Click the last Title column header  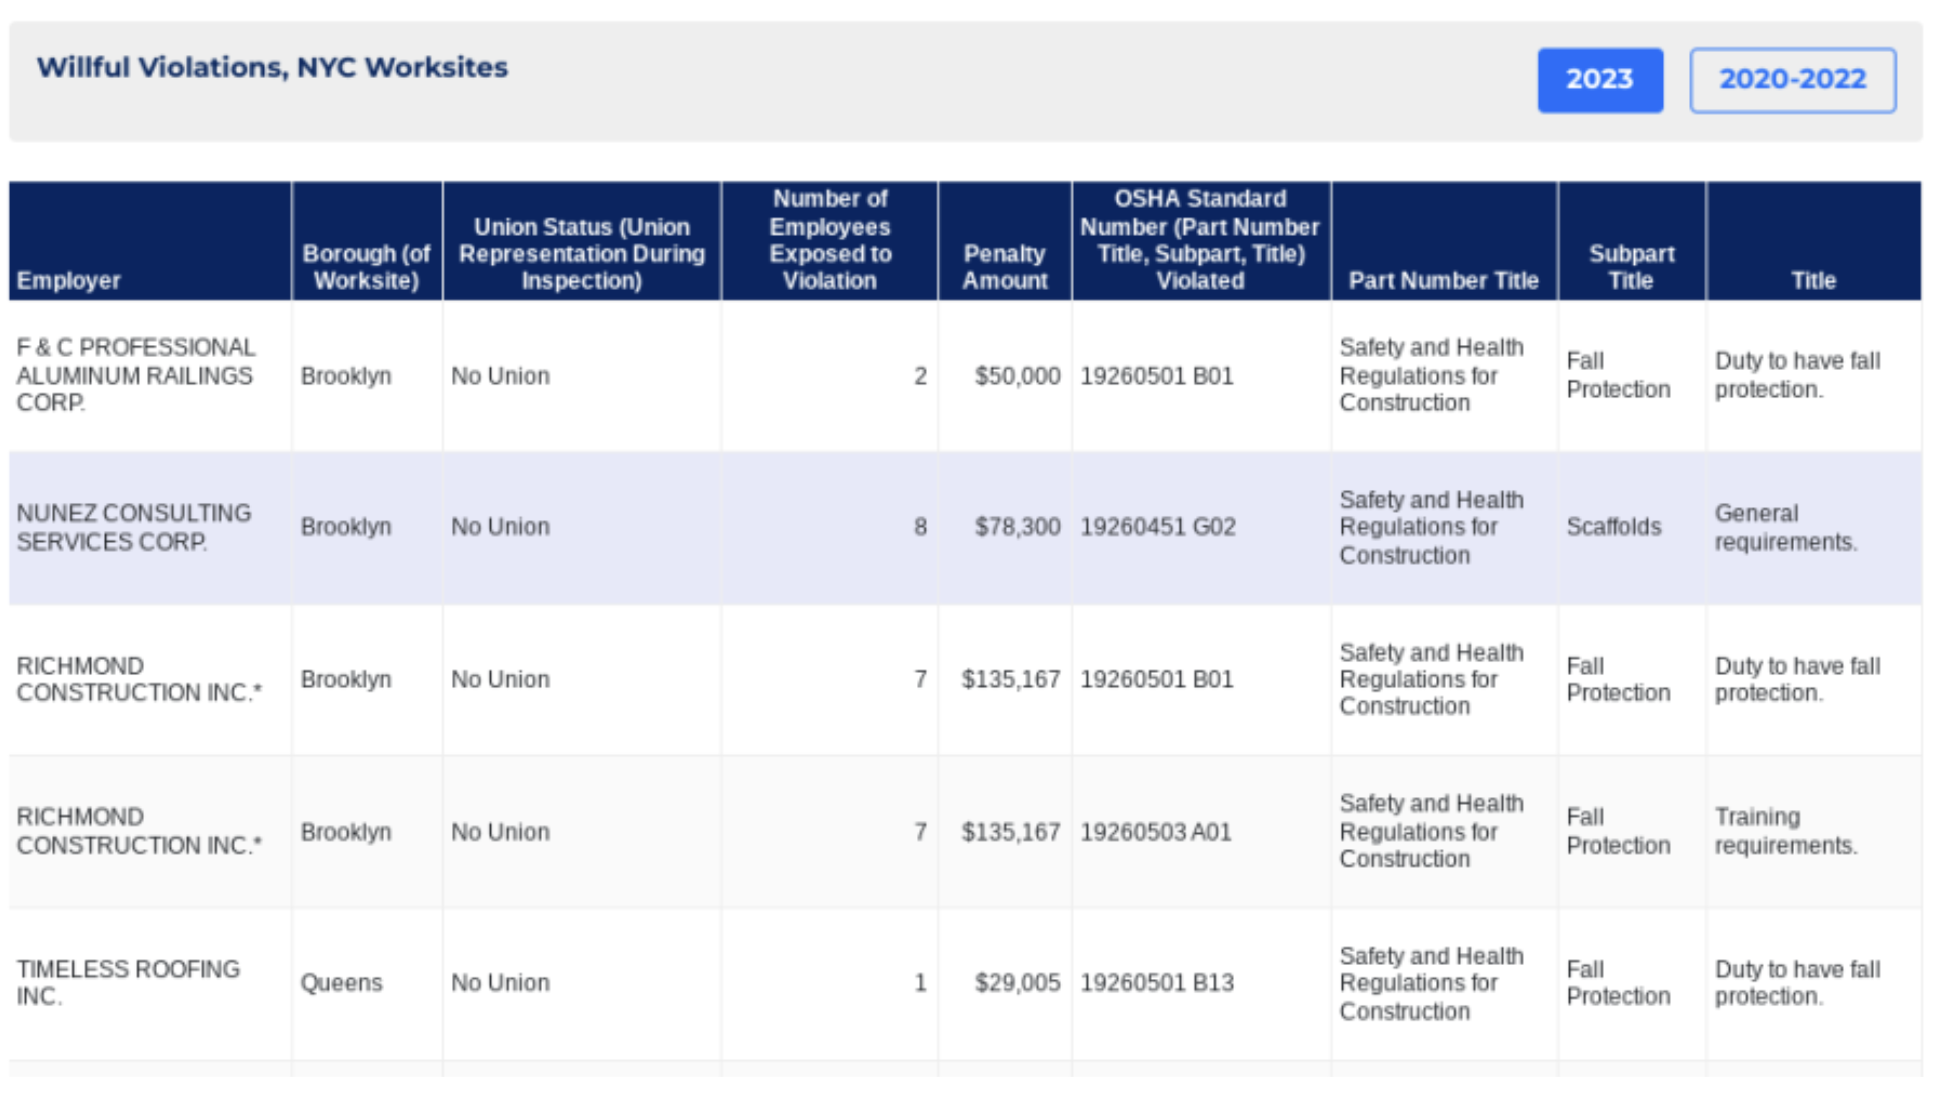[x=1812, y=280]
